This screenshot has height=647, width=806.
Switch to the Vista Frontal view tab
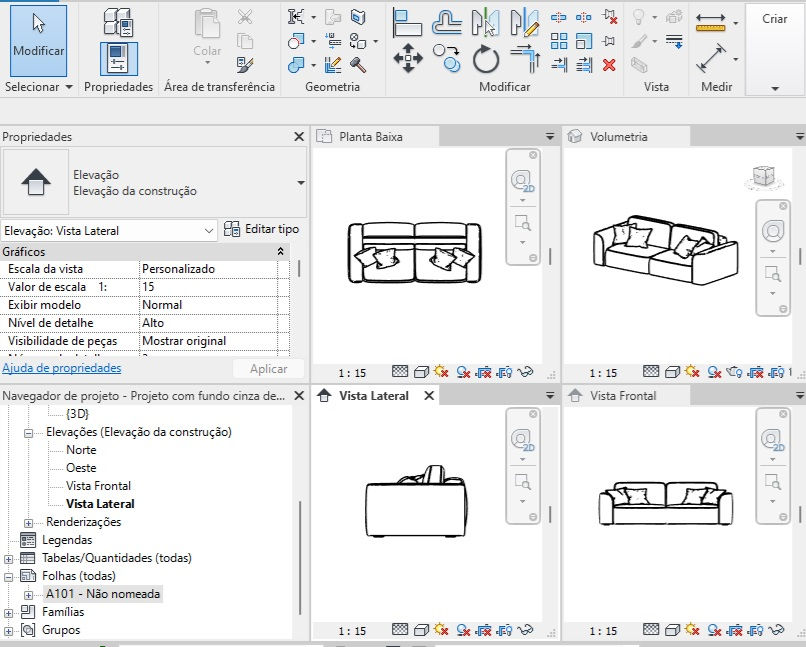pyautogui.click(x=626, y=396)
